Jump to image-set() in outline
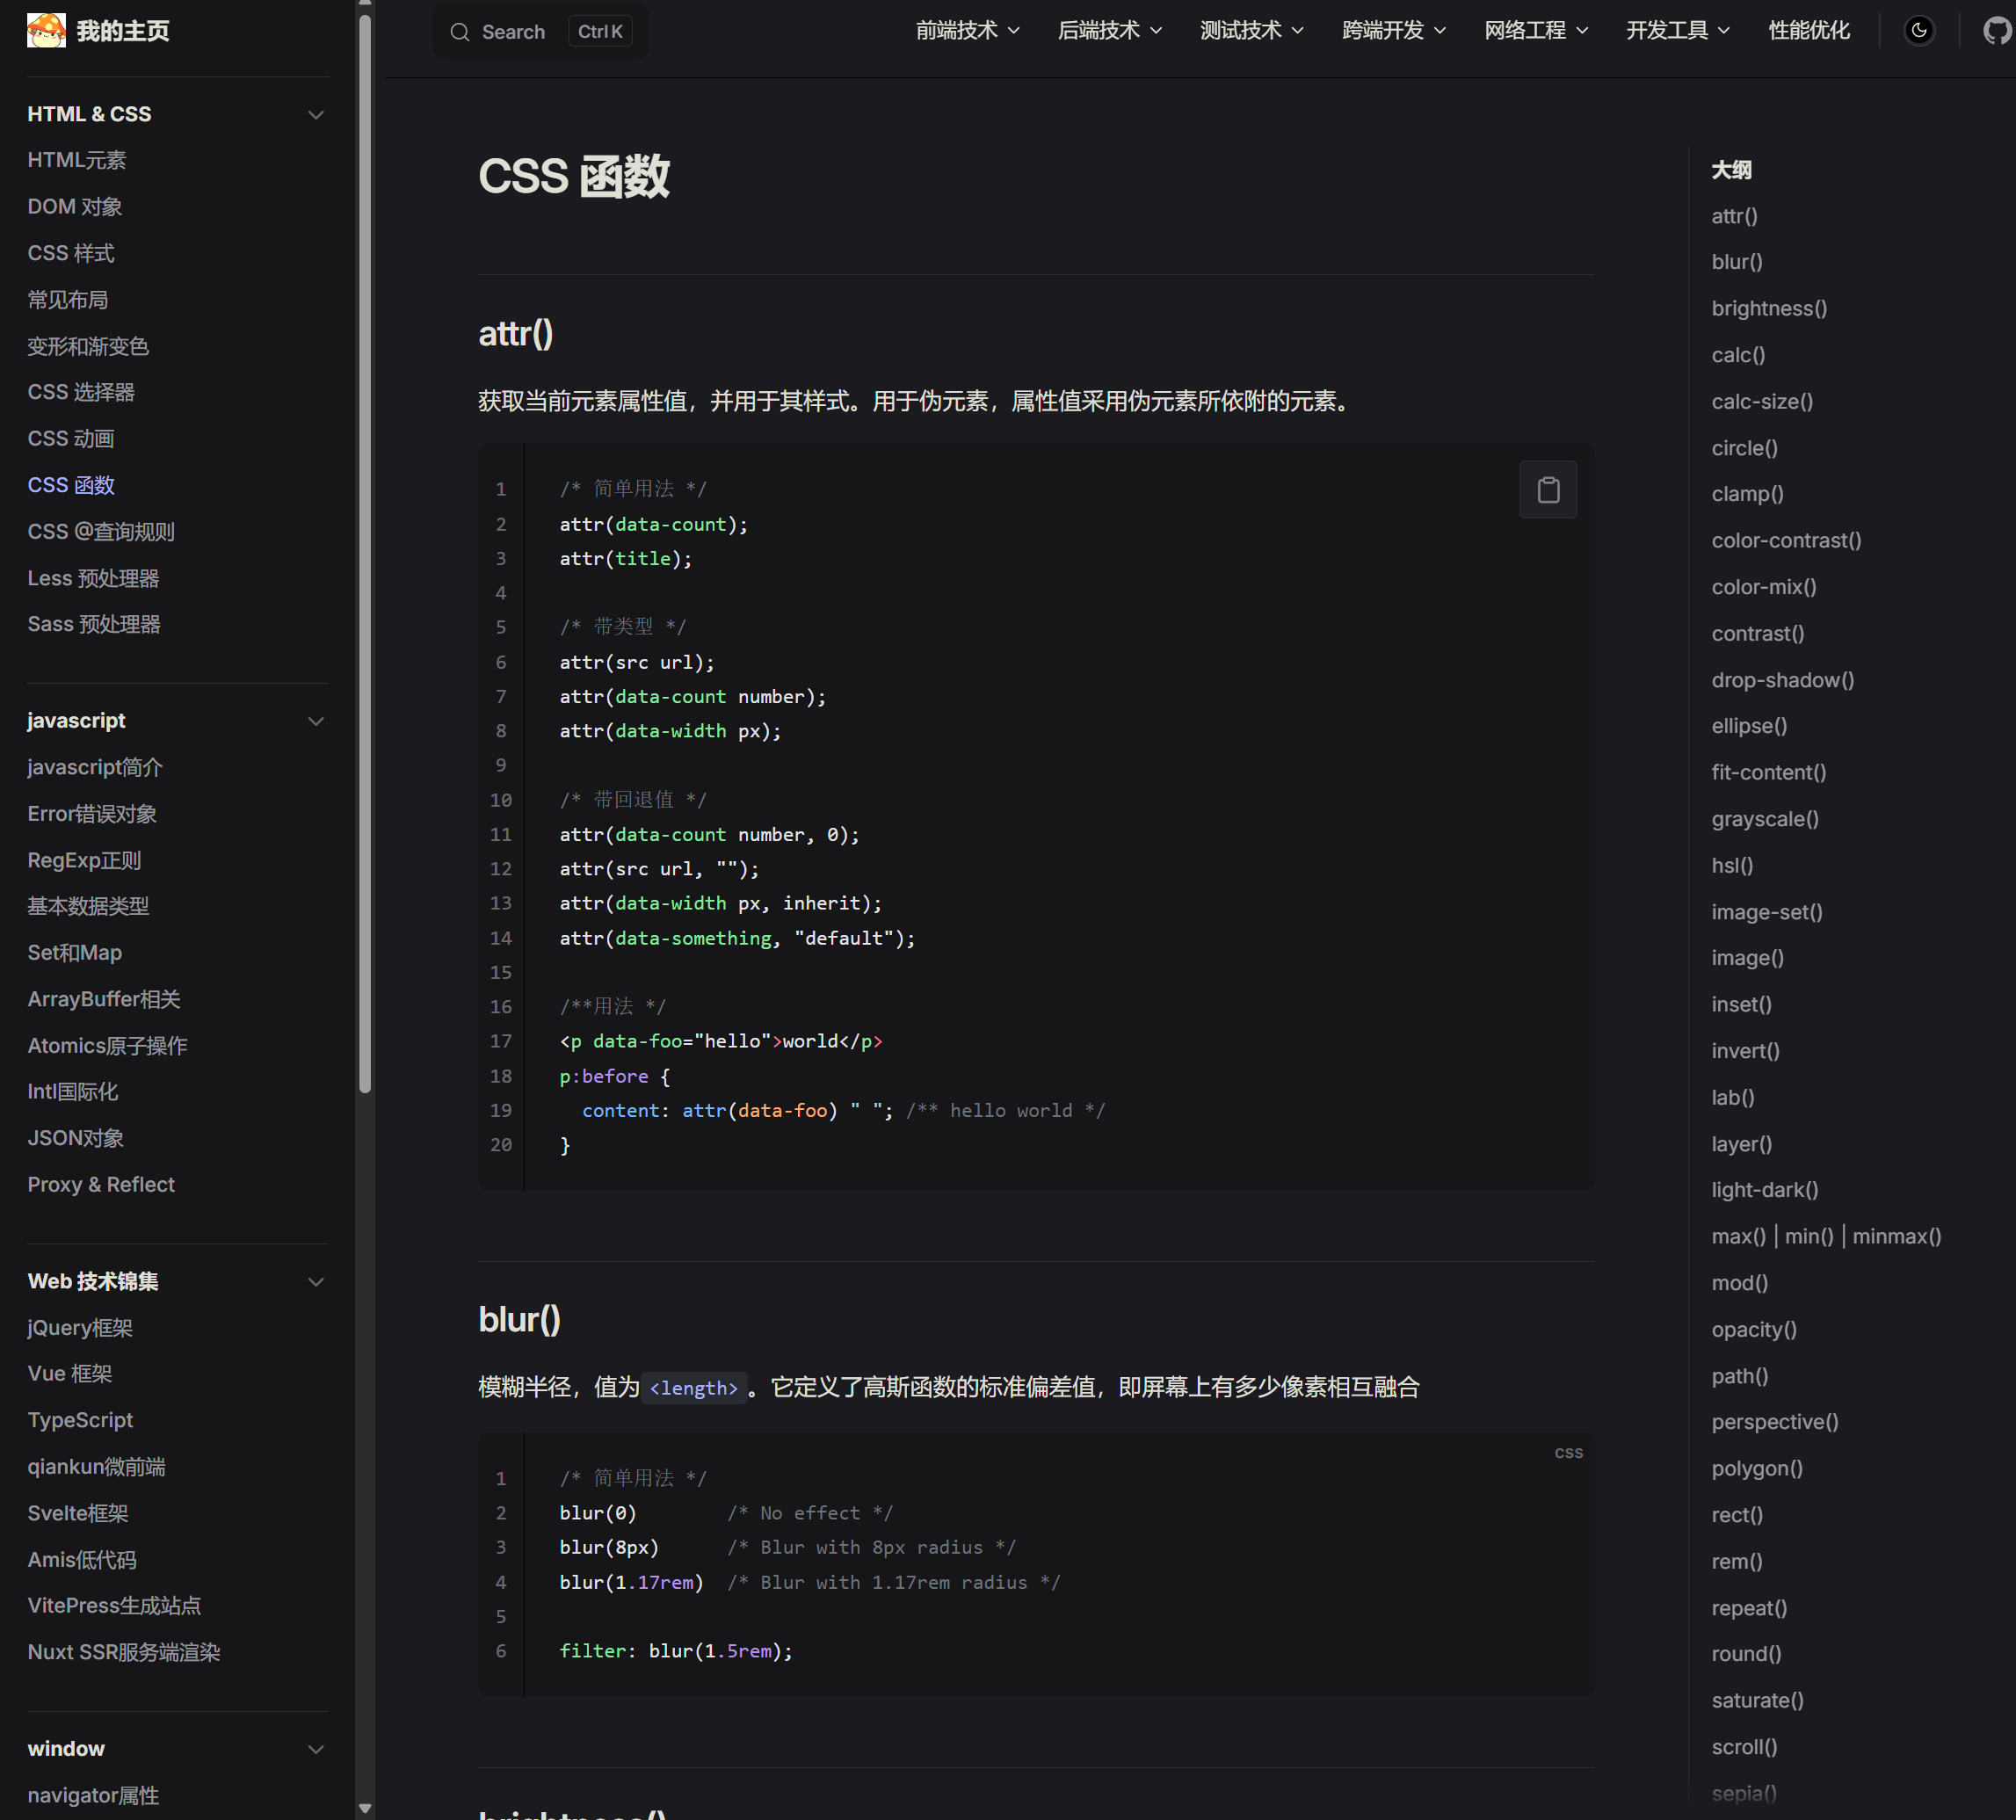 pyautogui.click(x=1767, y=912)
